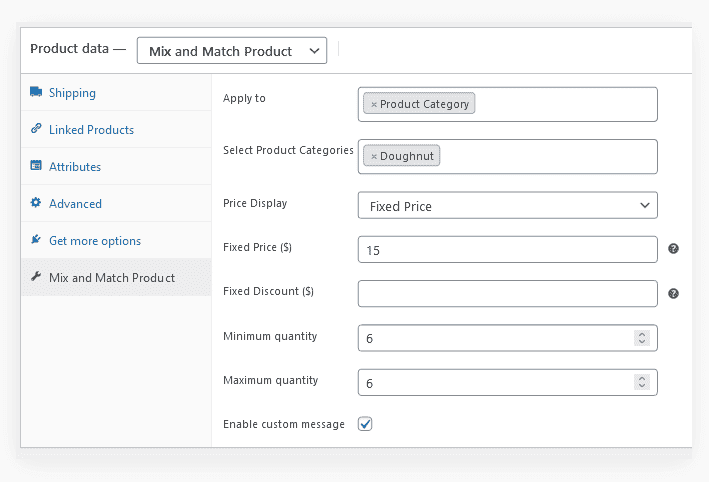The width and height of the screenshot is (709, 482).
Task: Focus the Fixed Price input field
Action: point(500,250)
